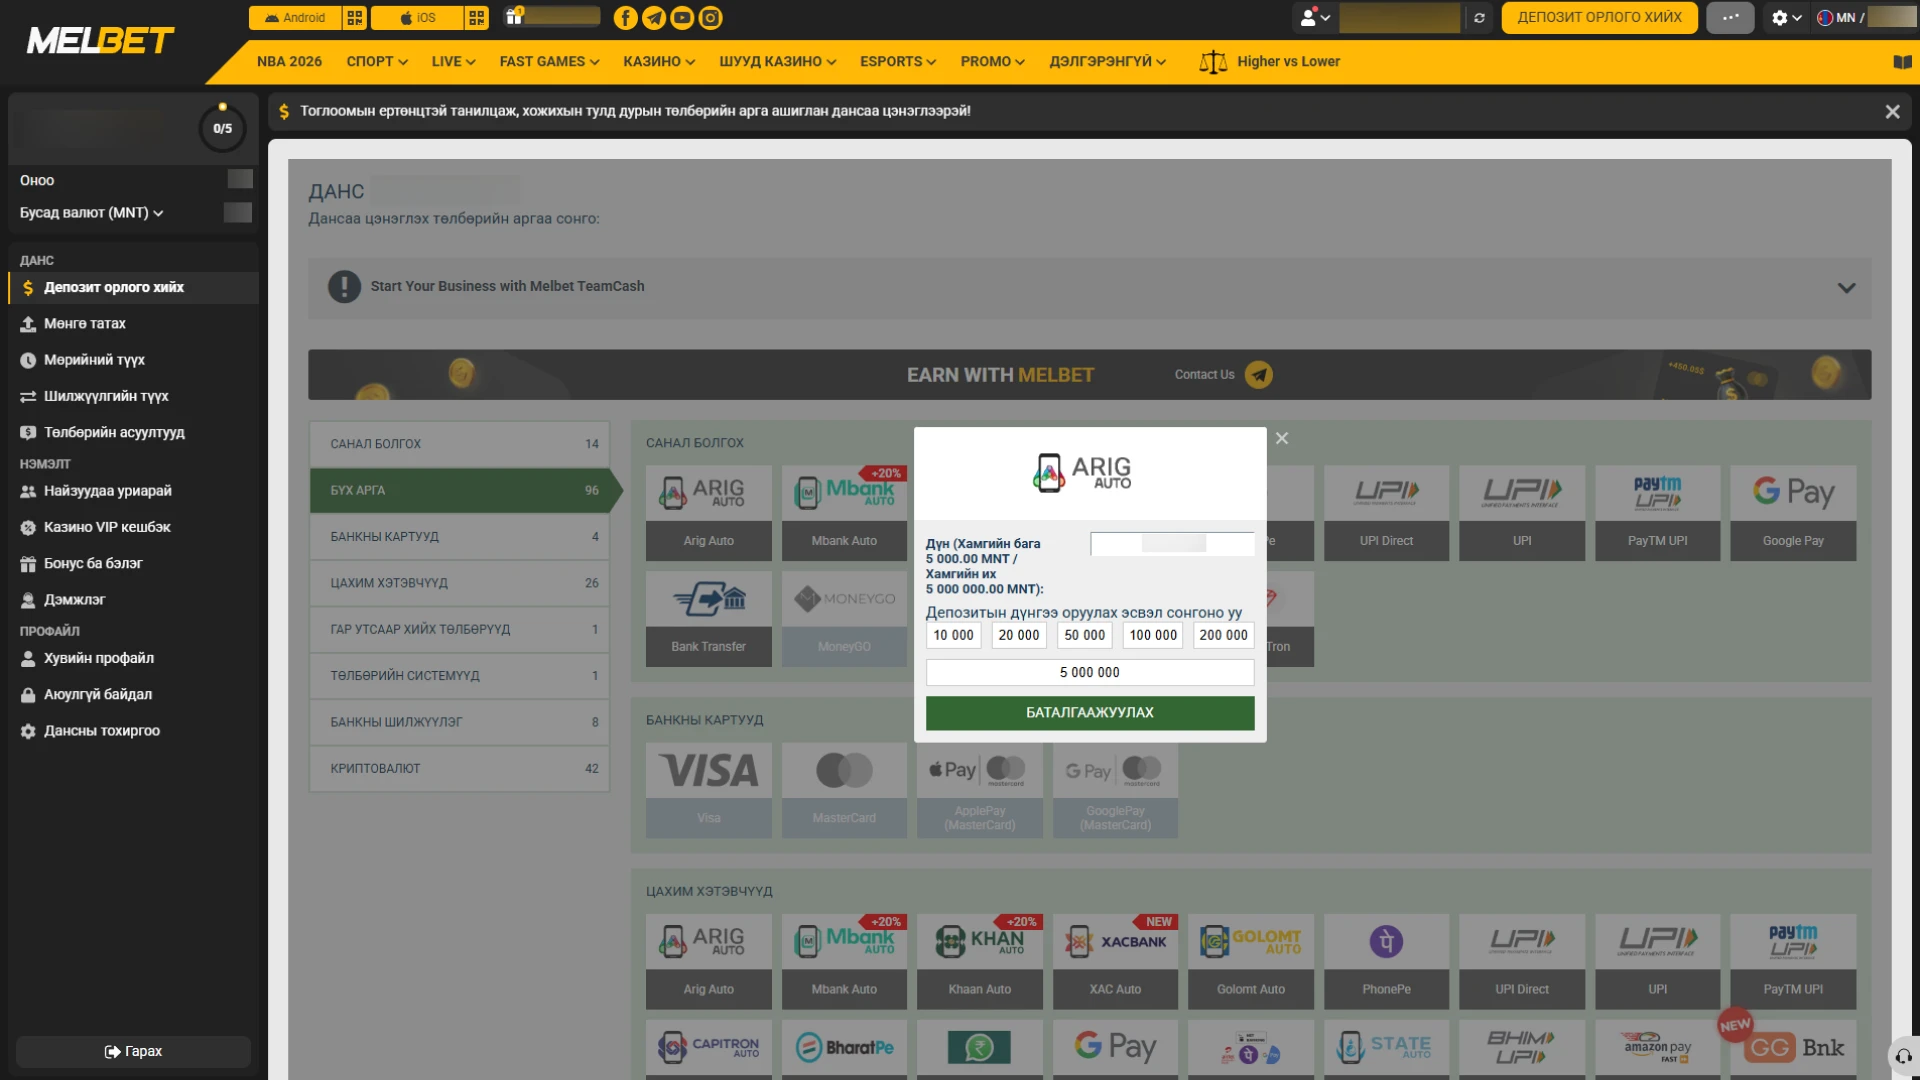This screenshot has width=1920, height=1080.
Task: Dismiss the verification notice banner
Action: 1892,112
